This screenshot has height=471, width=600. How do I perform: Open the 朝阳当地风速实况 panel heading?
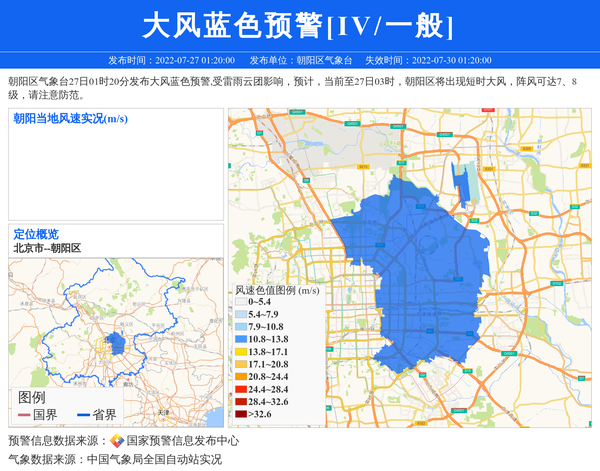tap(70, 119)
